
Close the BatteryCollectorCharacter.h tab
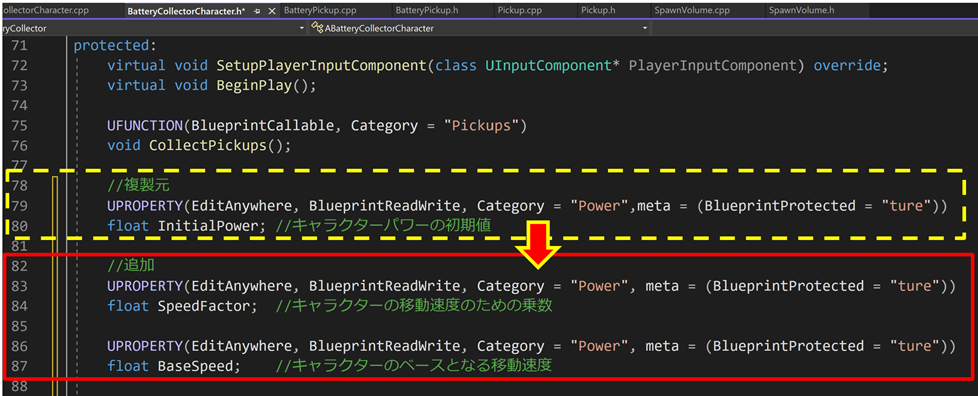coord(271,11)
